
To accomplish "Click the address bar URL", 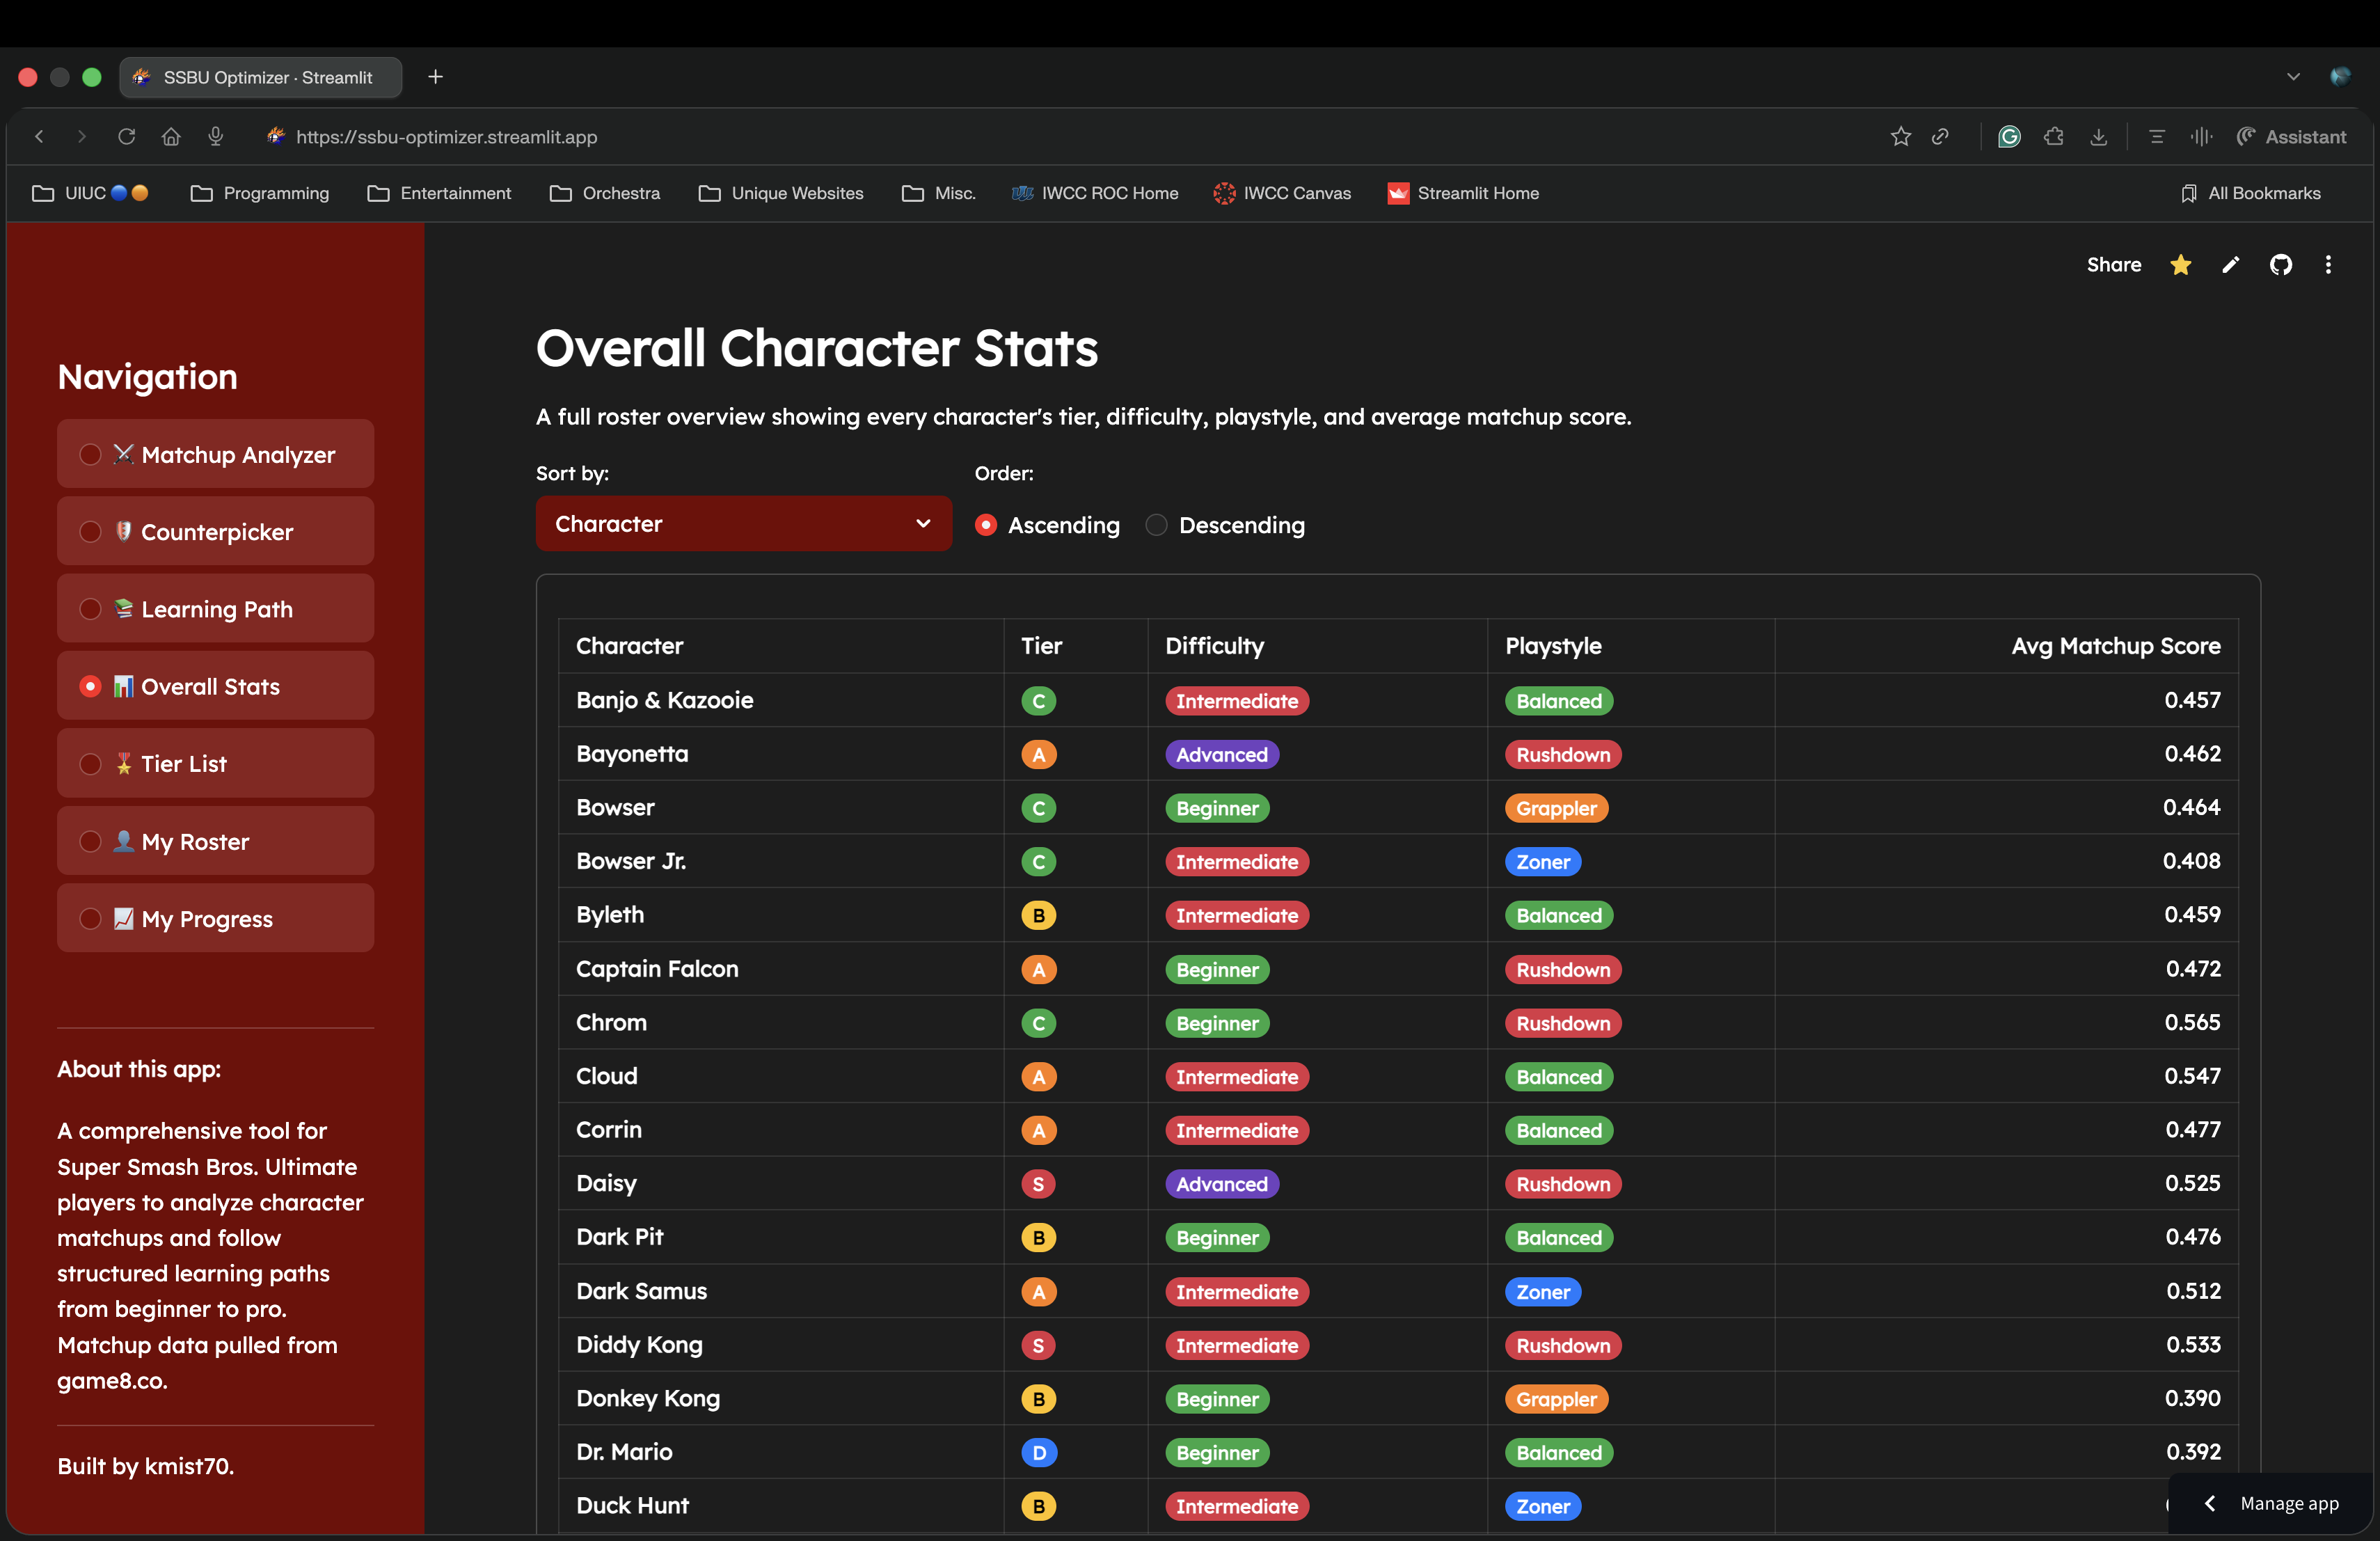I will (x=446, y=137).
